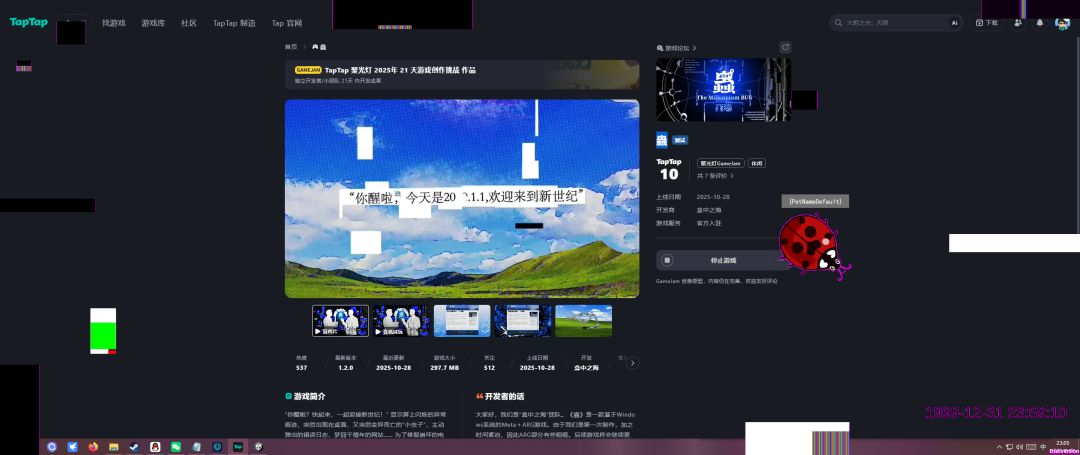Open File Explorer from the taskbar
The width and height of the screenshot is (1080, 455).
pos(114,447)
